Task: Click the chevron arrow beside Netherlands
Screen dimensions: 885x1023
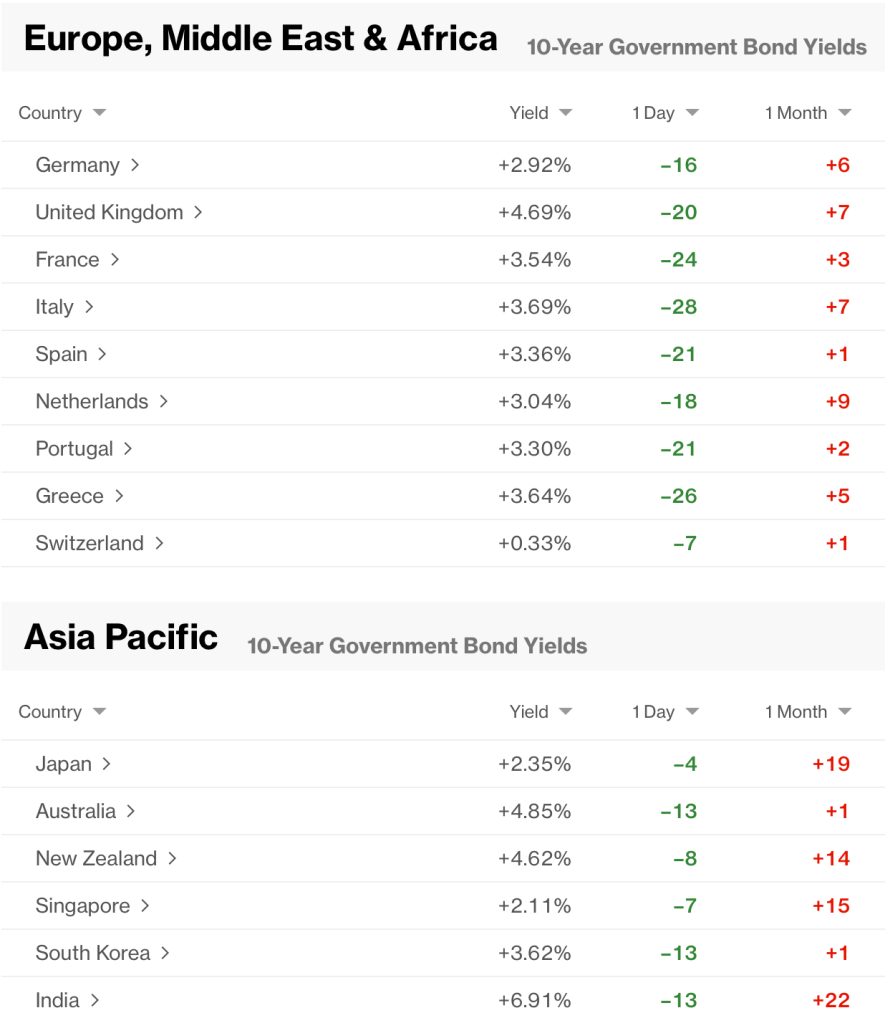Action: [163, 401]
